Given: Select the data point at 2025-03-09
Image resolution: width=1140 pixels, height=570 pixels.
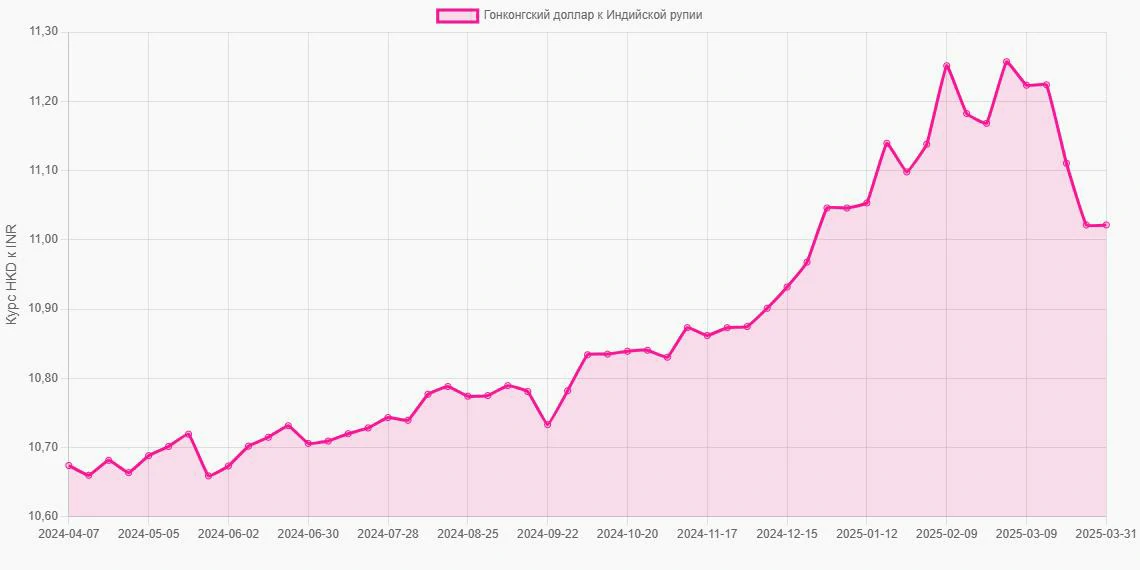Looking at the screenshot, I should pos(1026,85).
